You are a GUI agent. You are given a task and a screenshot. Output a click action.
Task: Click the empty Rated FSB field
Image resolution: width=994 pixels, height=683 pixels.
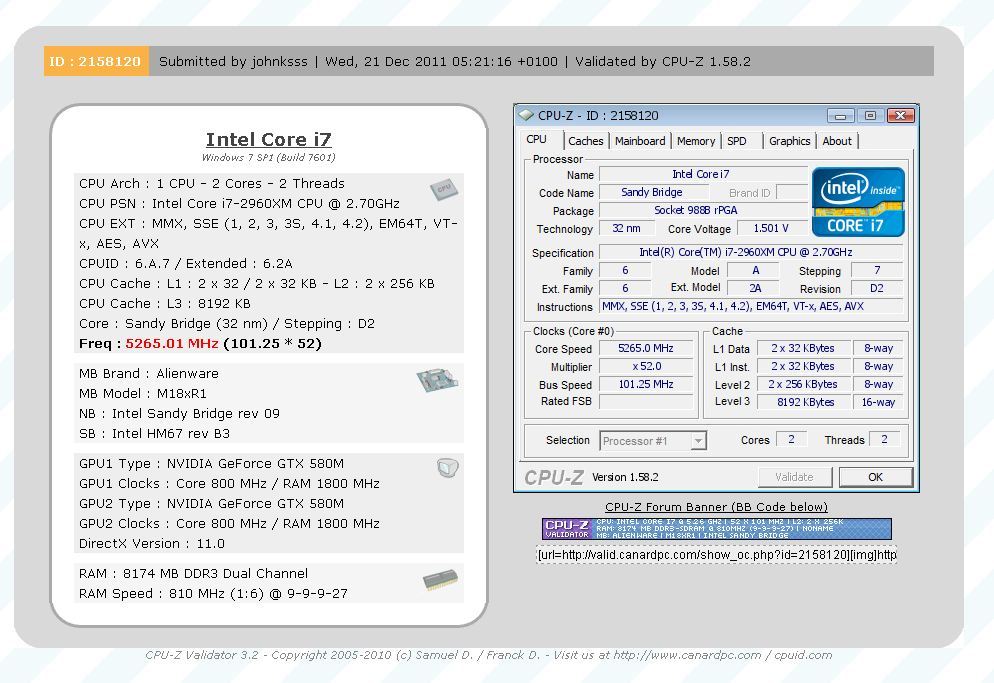[x=645, y=401]
